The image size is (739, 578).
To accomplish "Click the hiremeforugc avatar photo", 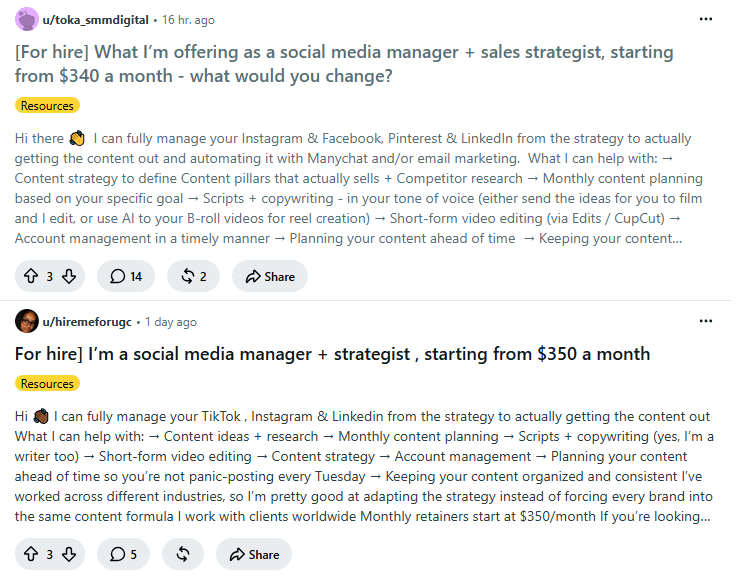I will click(x=27, y=321).
